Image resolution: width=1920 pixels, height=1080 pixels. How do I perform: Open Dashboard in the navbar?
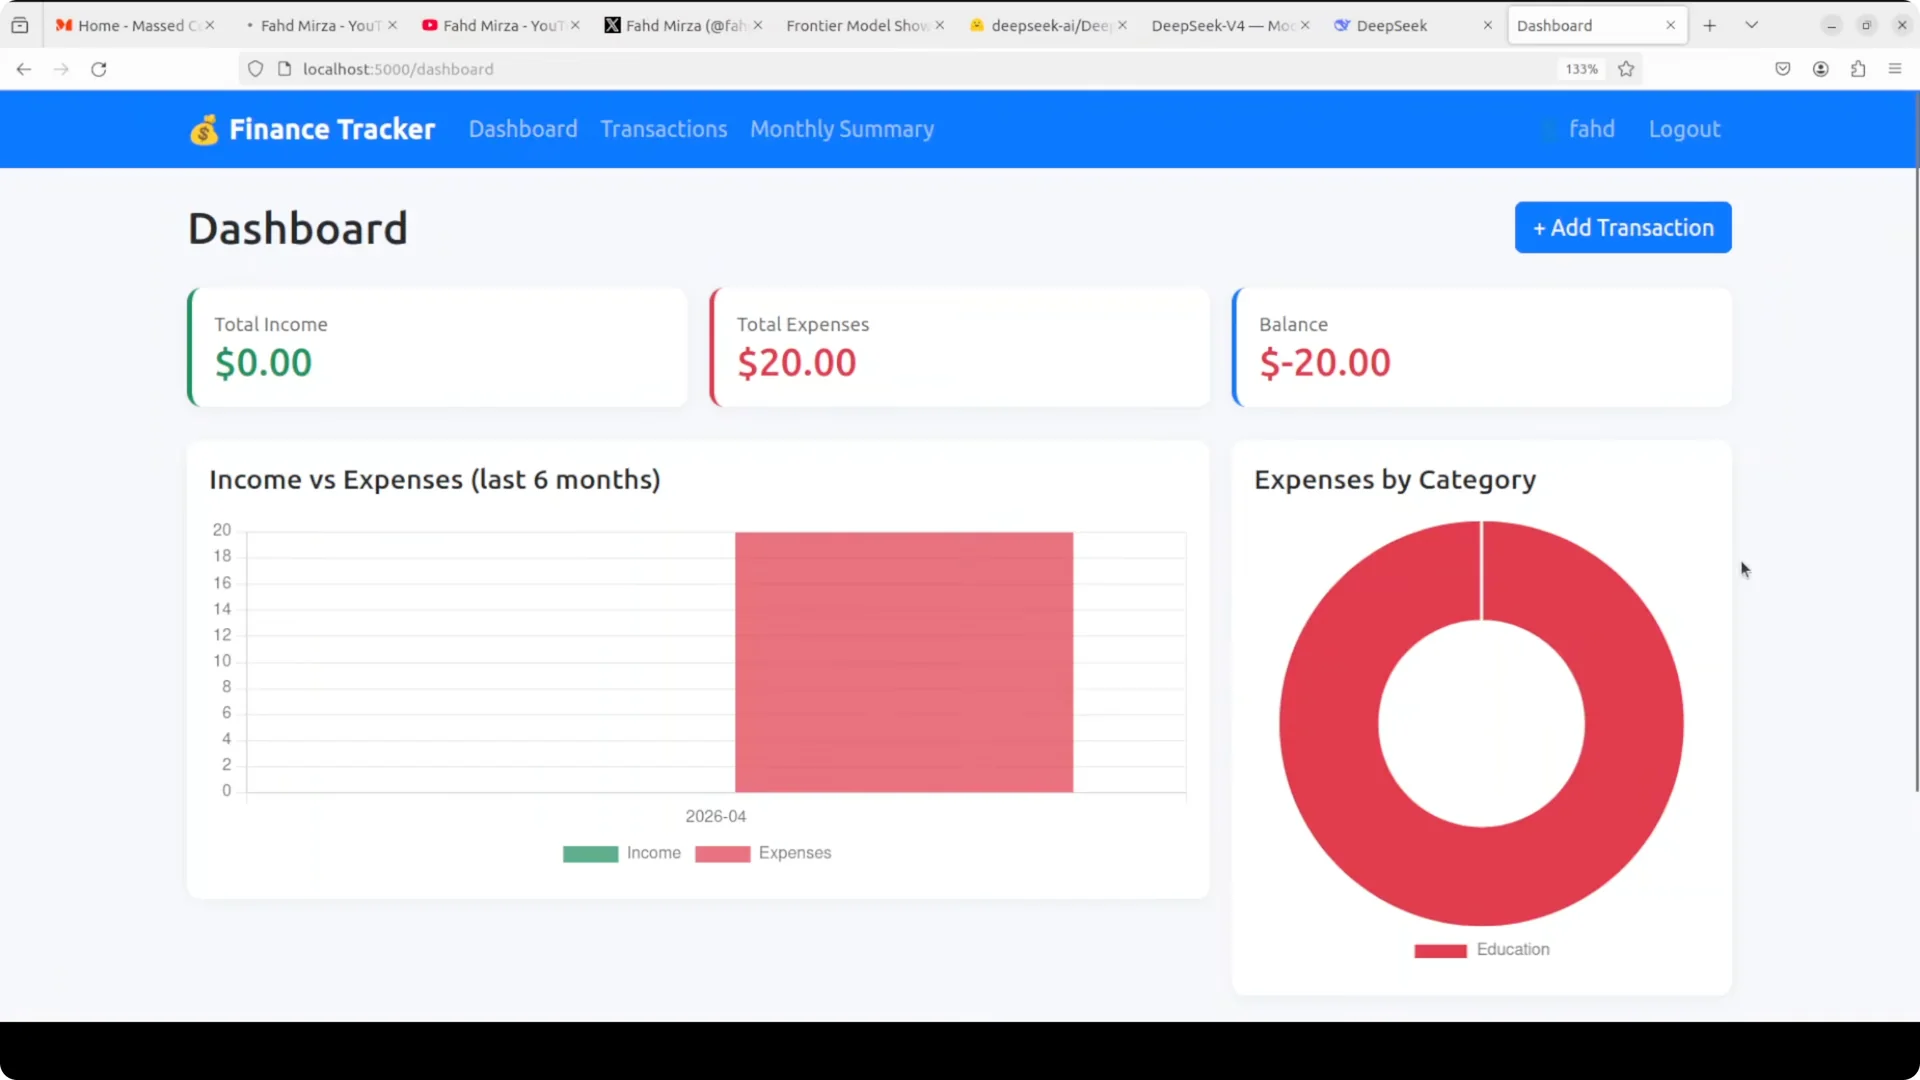523,129
